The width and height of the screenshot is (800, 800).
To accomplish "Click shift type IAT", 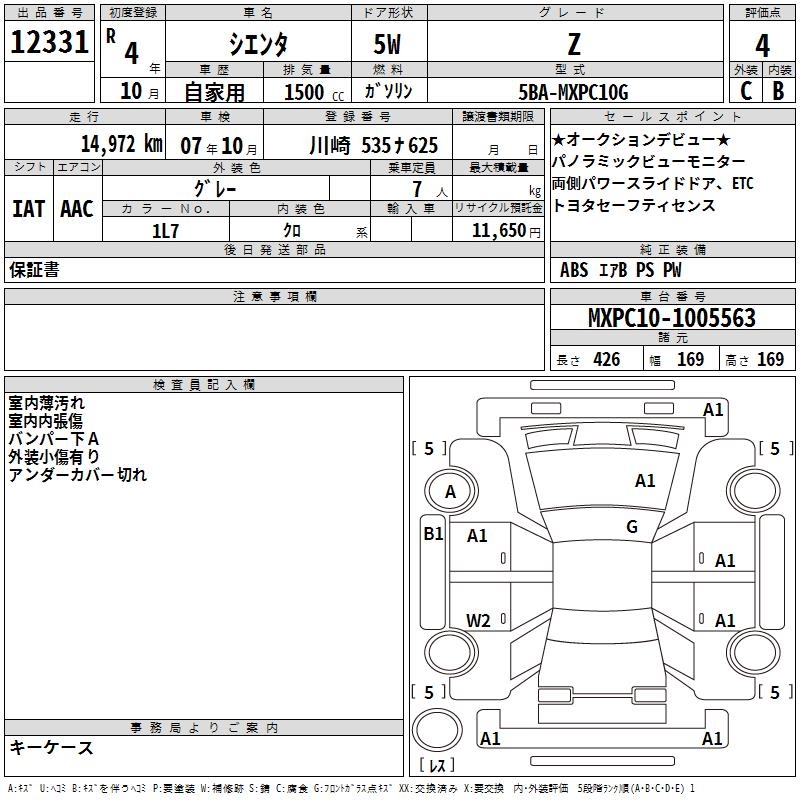I will (x=28, y=209).
